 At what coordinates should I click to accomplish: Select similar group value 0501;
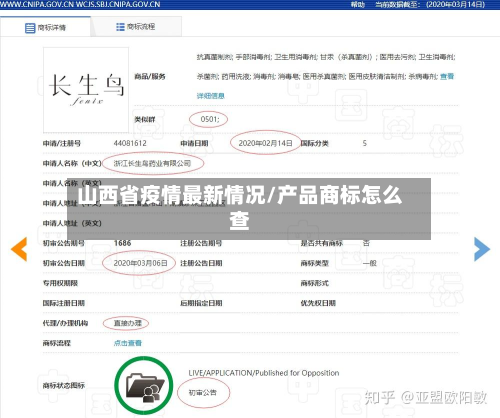pos(210,119)
